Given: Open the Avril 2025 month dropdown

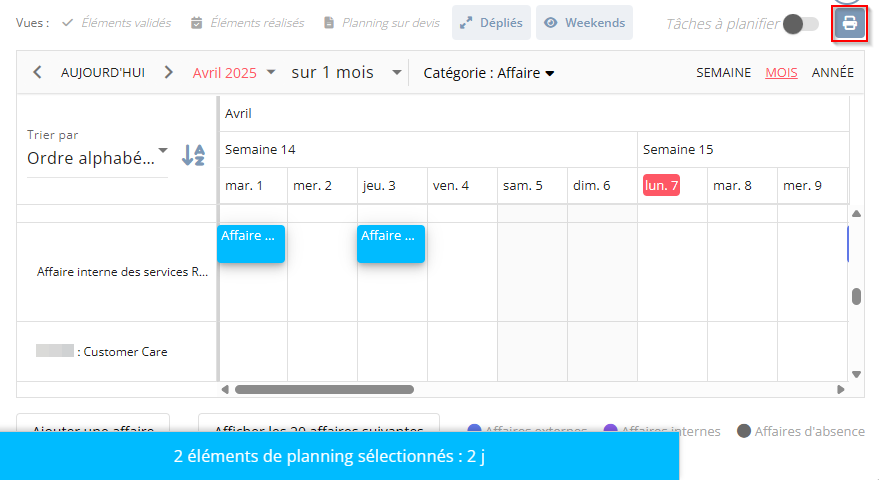Looking at the screenshot, I should 234,73.
